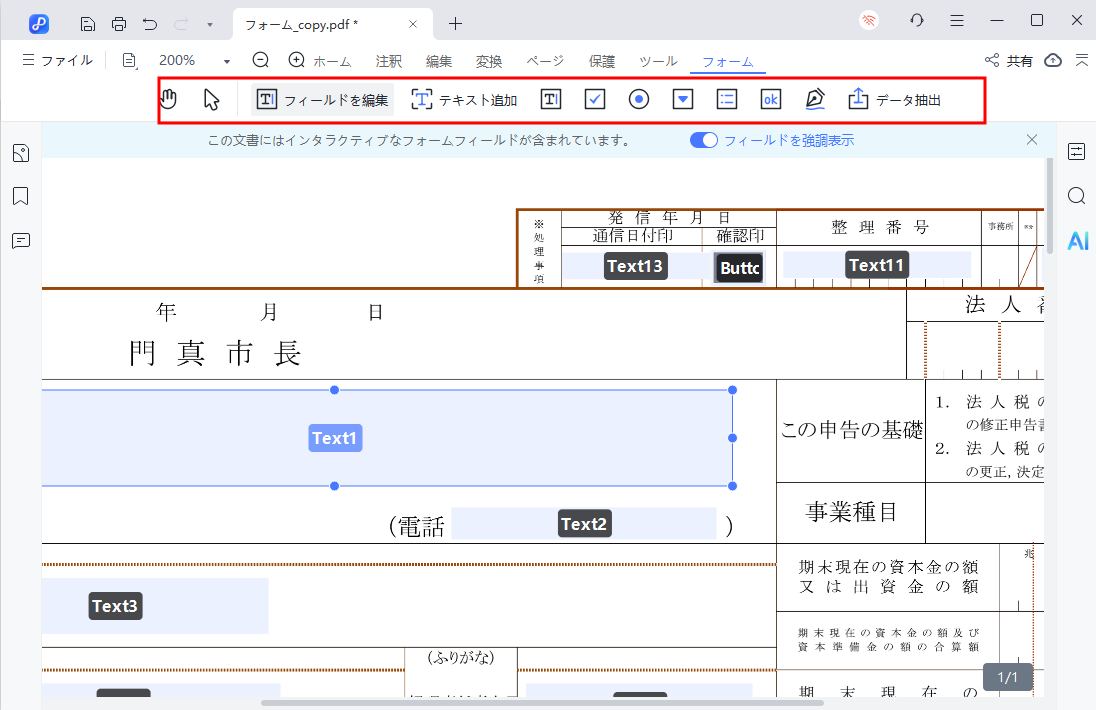The height and width of the screenshot is (710, 1096).
Task: Disable フィールドを強調表示 toggle
Action: point(703,139)
